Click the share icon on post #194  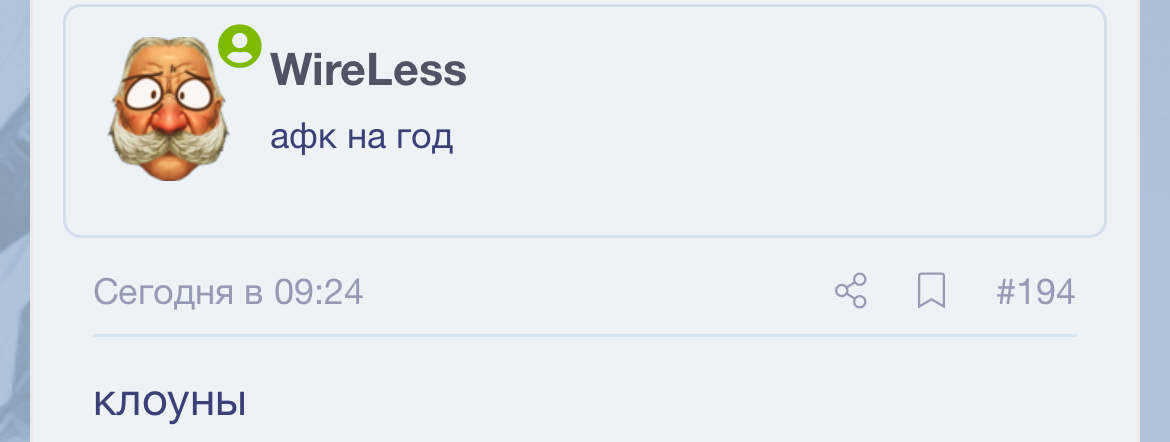[x=851, y=292]
